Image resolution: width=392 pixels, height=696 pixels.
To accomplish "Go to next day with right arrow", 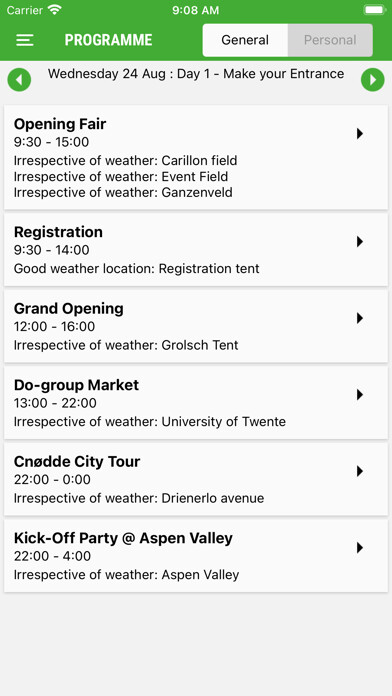I will click(372, 80).
